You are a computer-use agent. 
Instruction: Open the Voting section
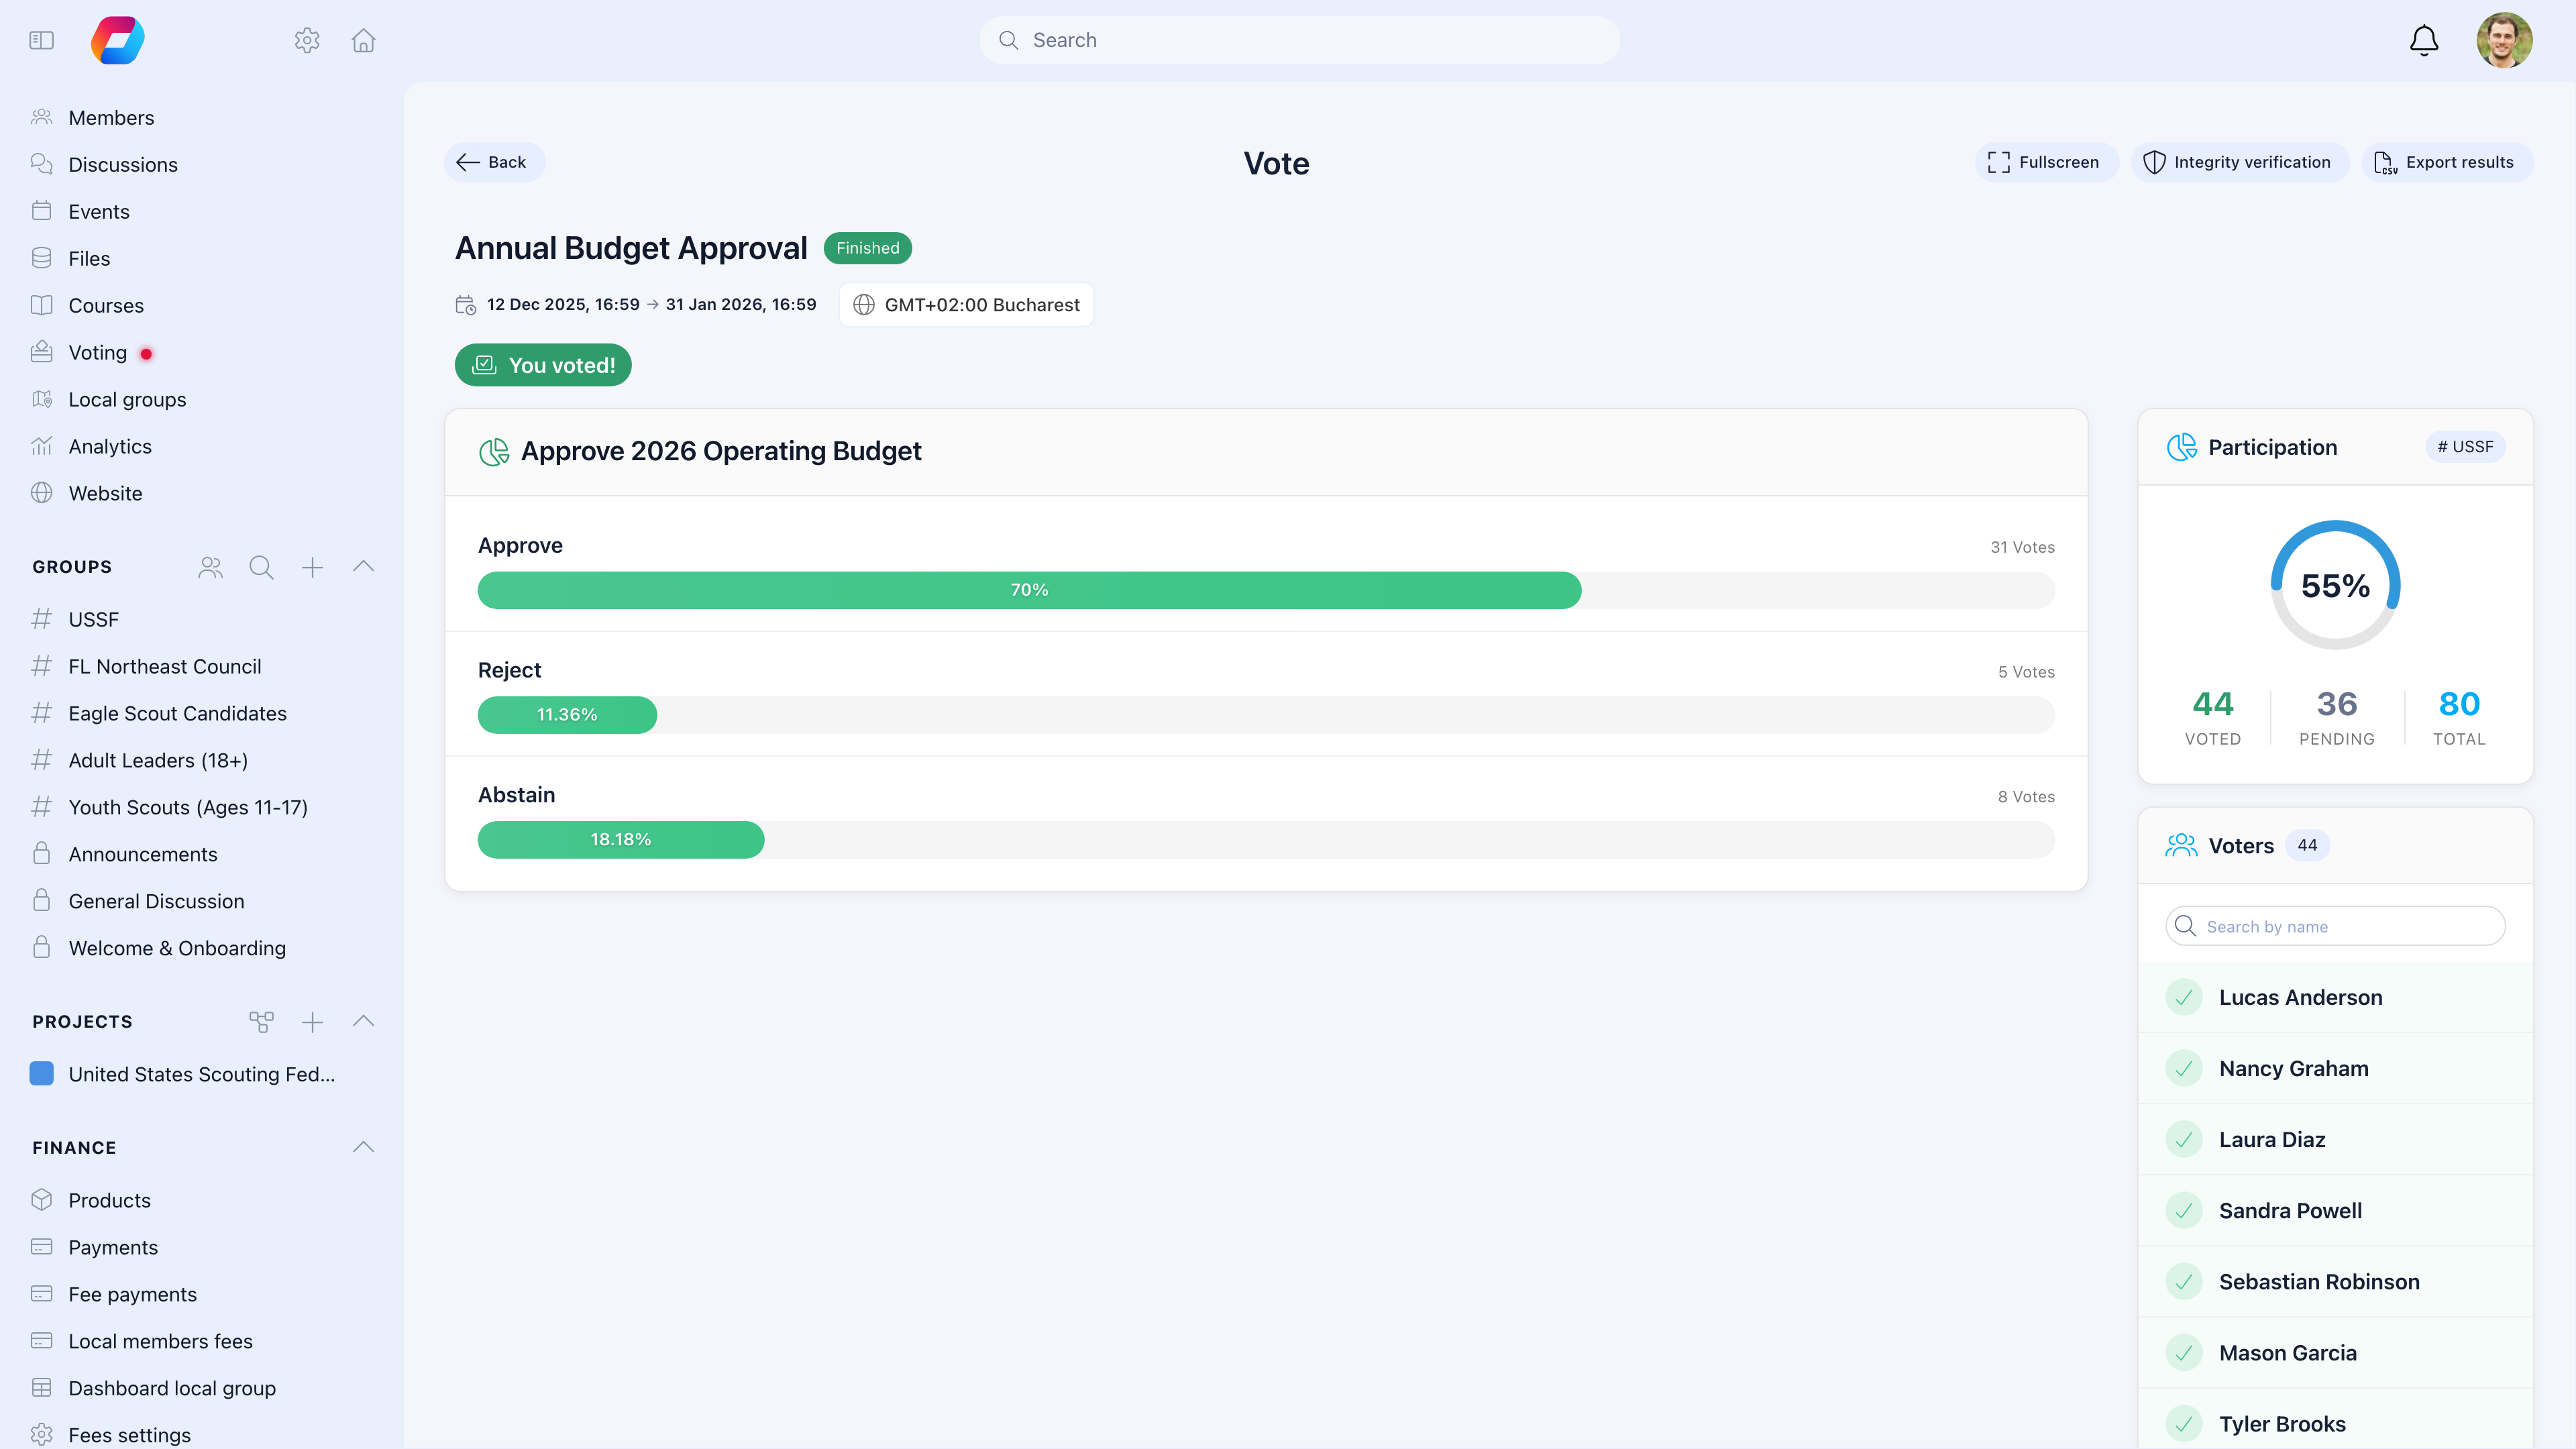coord(97,352)
